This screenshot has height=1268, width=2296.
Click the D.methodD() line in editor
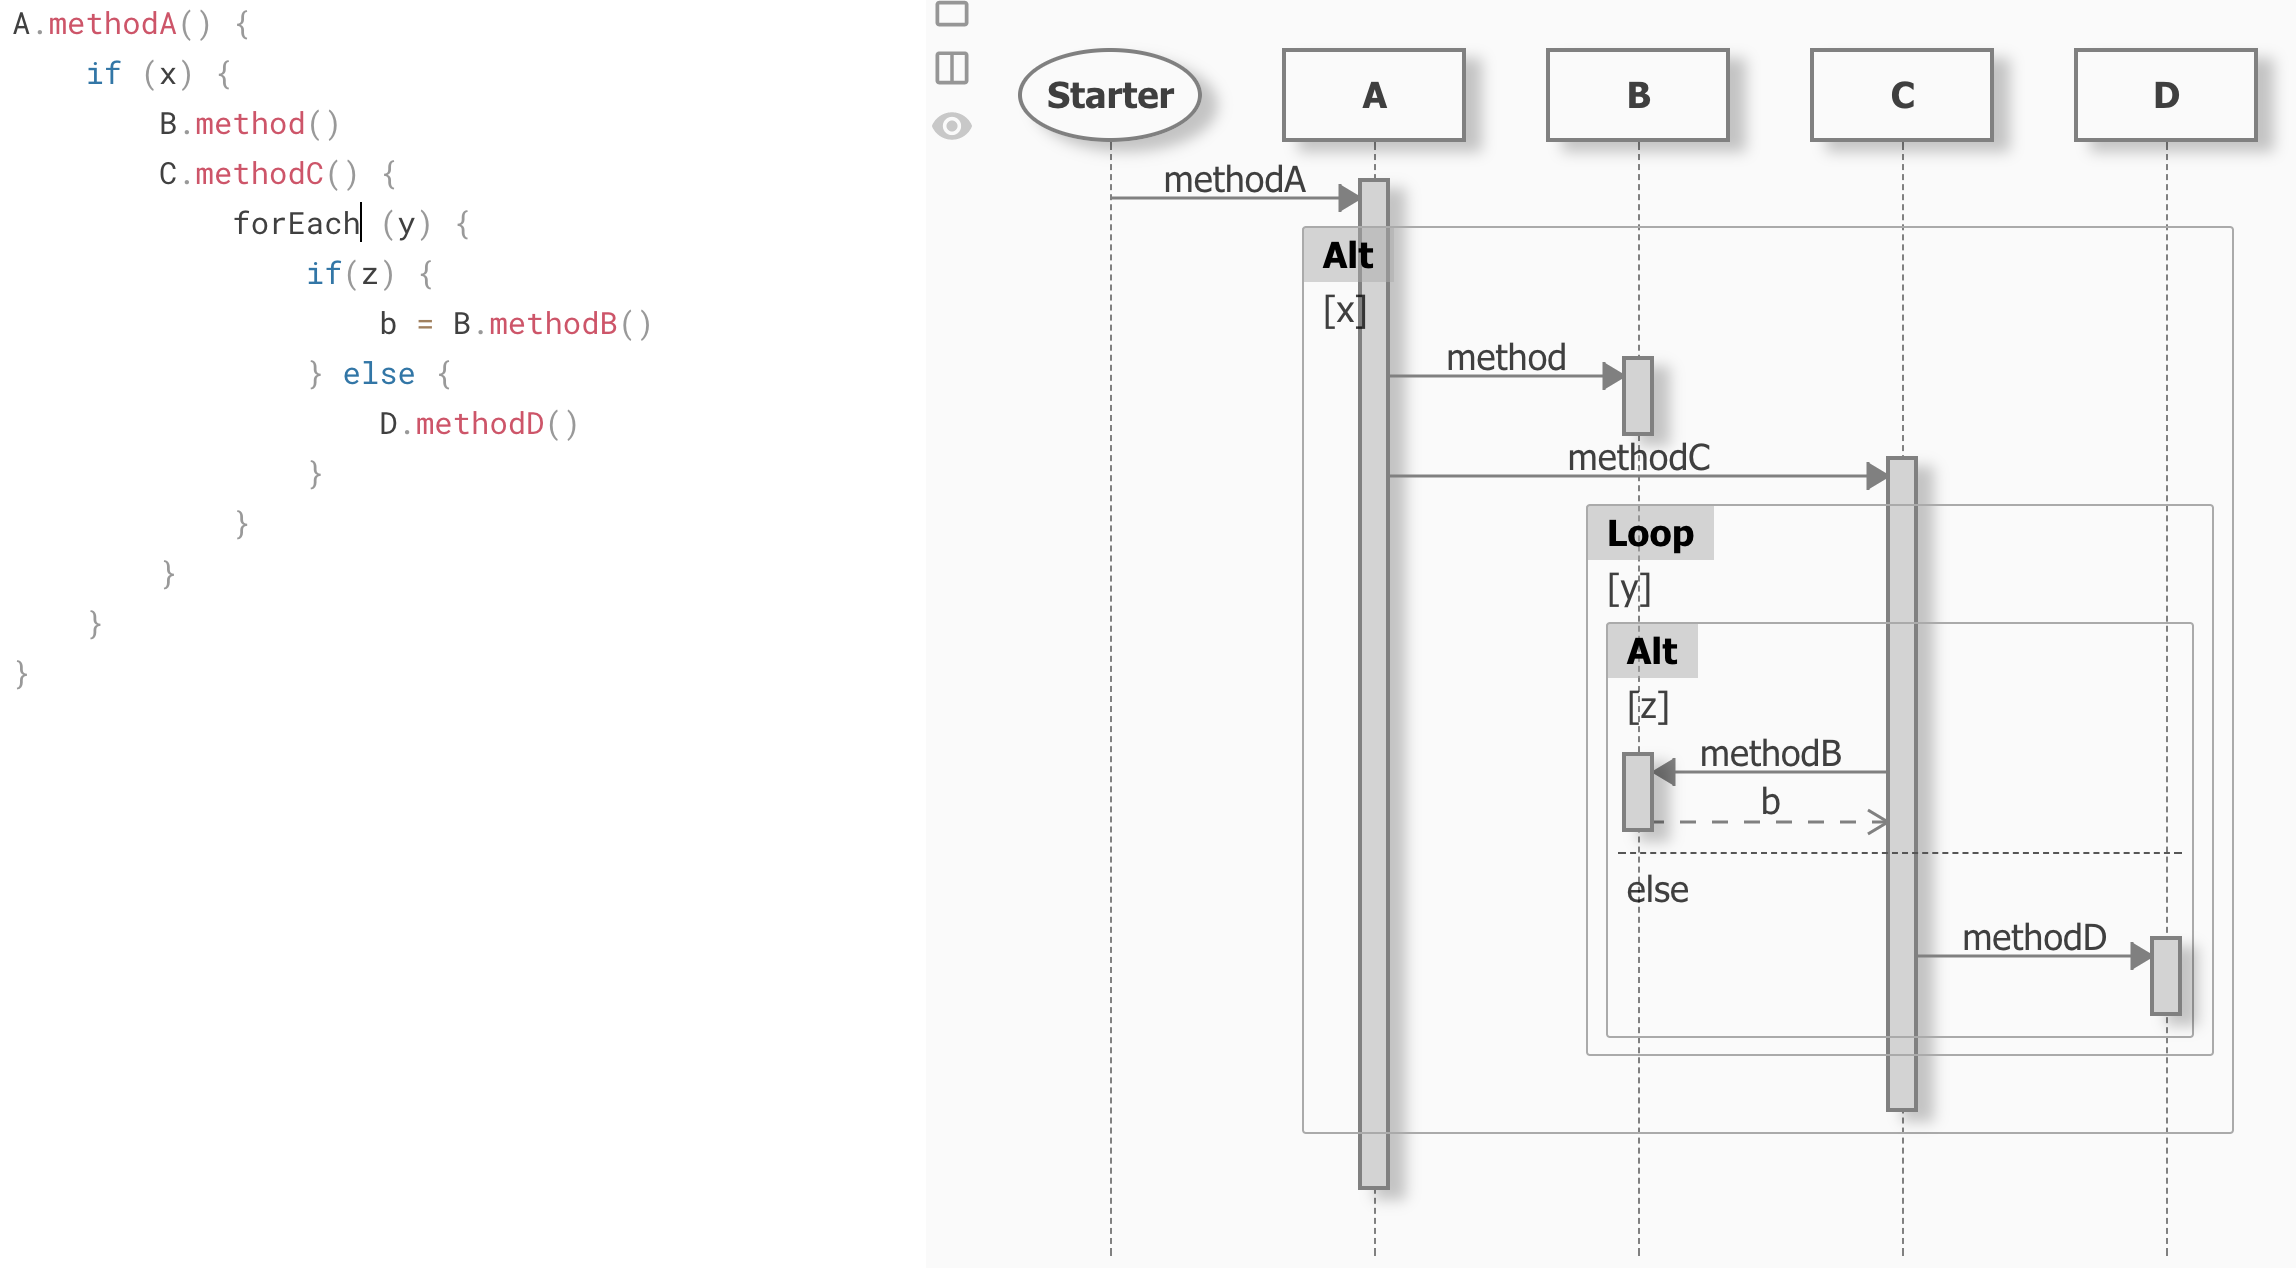tap(478, 424)
